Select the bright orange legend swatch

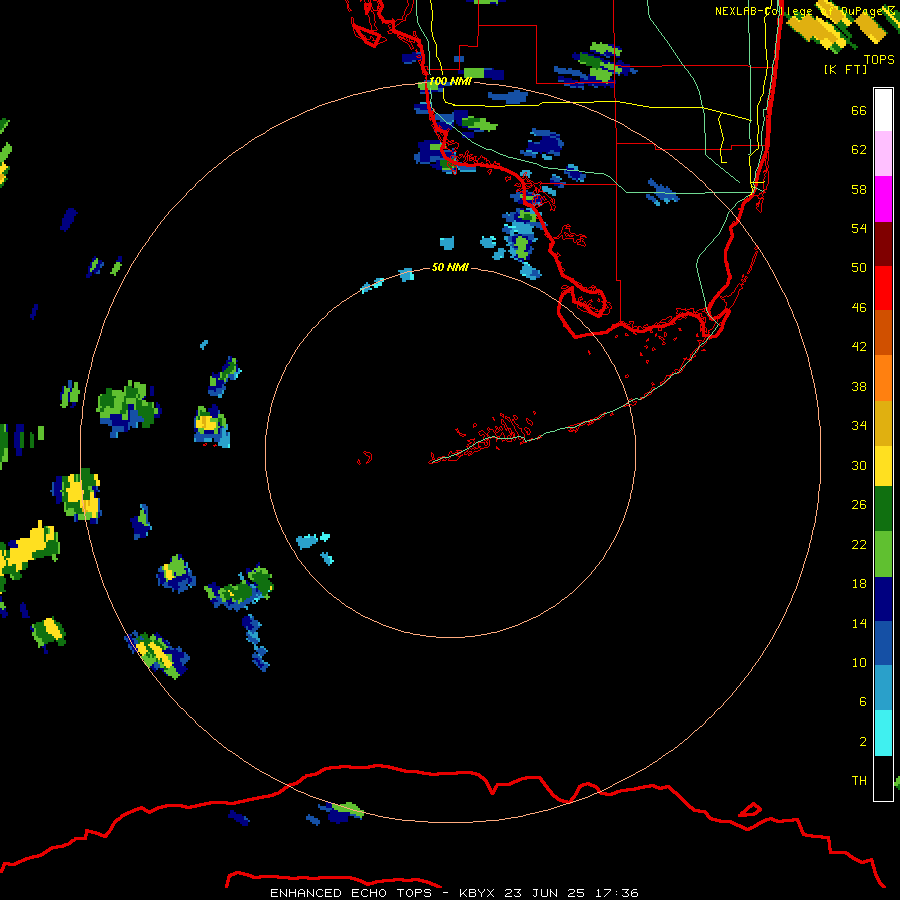point(883,378)
